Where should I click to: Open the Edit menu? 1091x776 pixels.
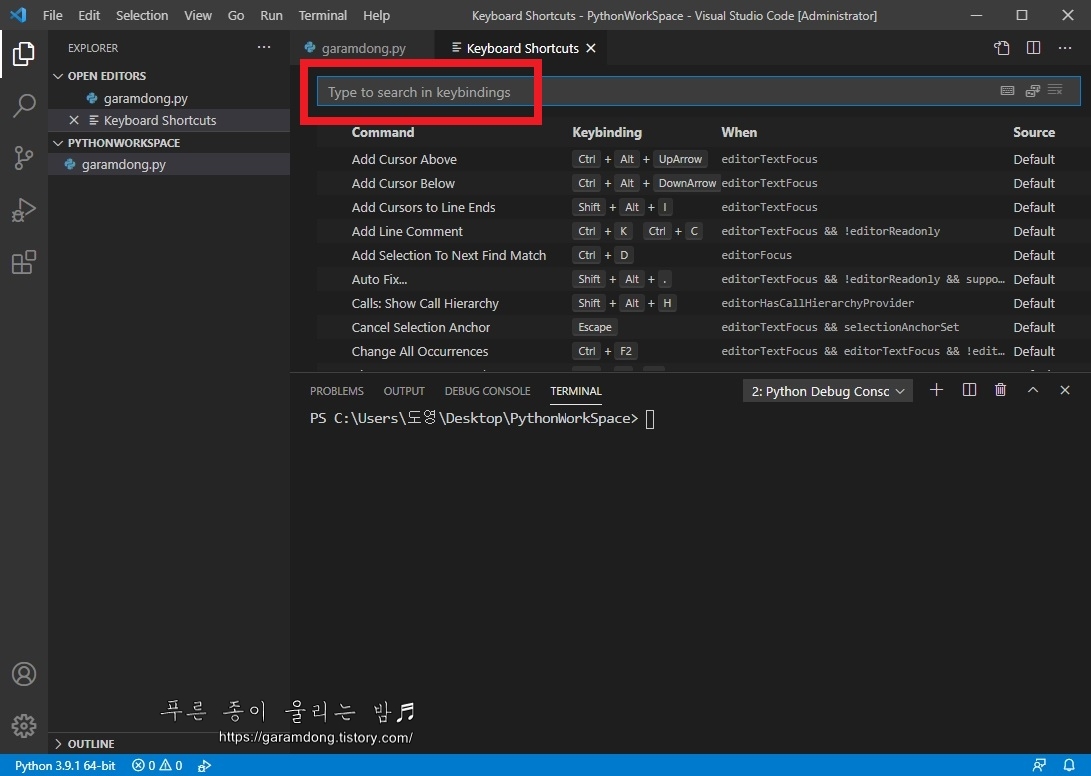pyautogui.click(x=89, y=15)
